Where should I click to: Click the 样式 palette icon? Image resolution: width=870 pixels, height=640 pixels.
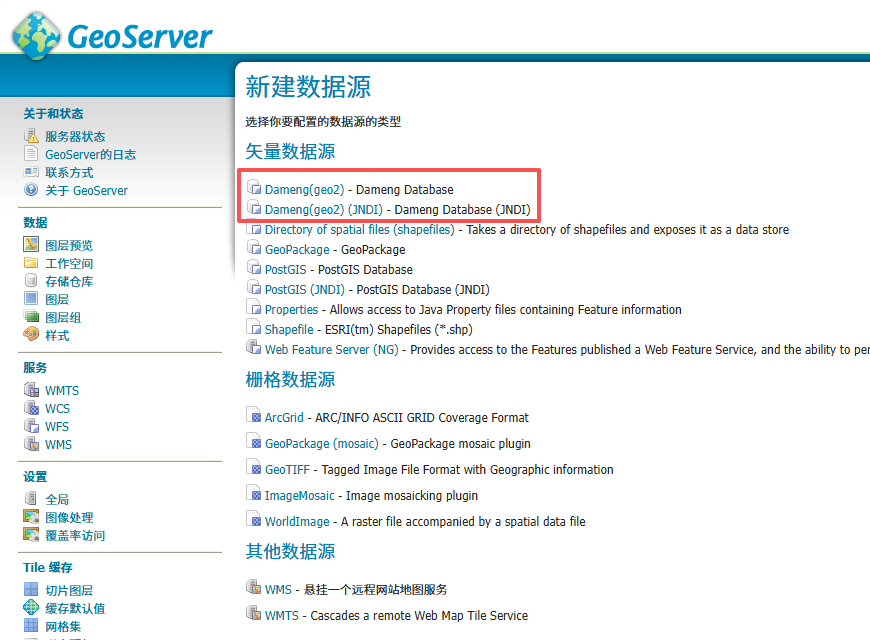click(x=32, y=334)
